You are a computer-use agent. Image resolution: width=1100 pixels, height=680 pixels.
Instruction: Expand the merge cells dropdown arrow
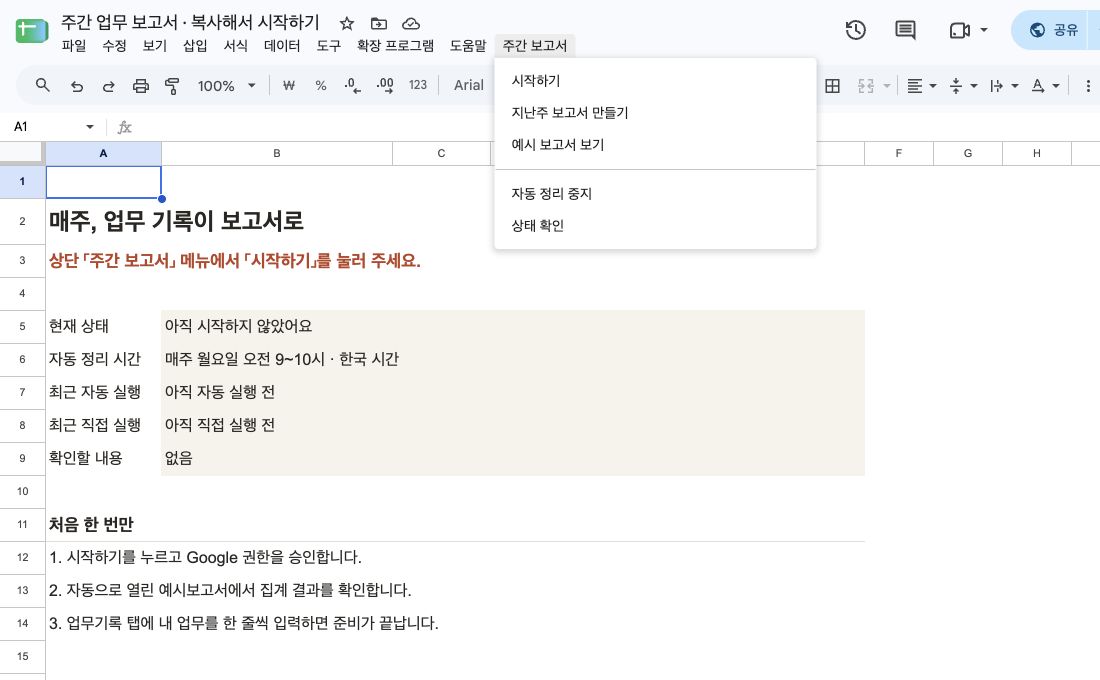point(887,86)
